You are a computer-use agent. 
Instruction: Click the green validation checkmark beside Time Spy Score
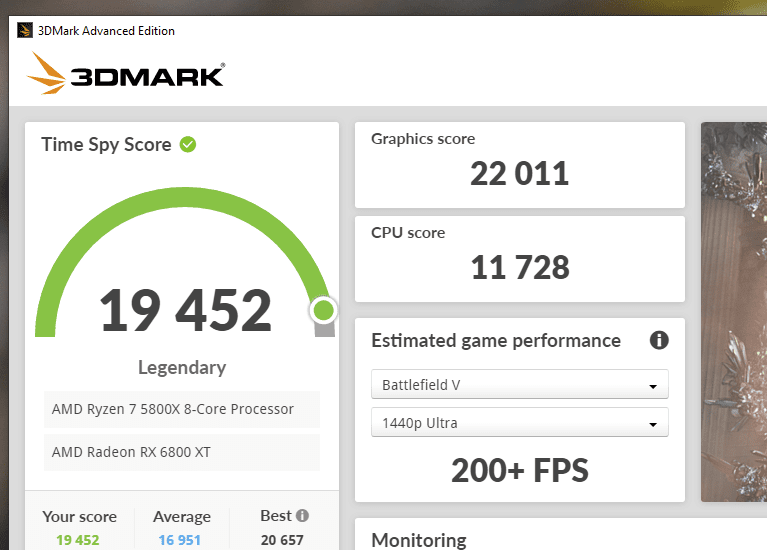(188, 144)
